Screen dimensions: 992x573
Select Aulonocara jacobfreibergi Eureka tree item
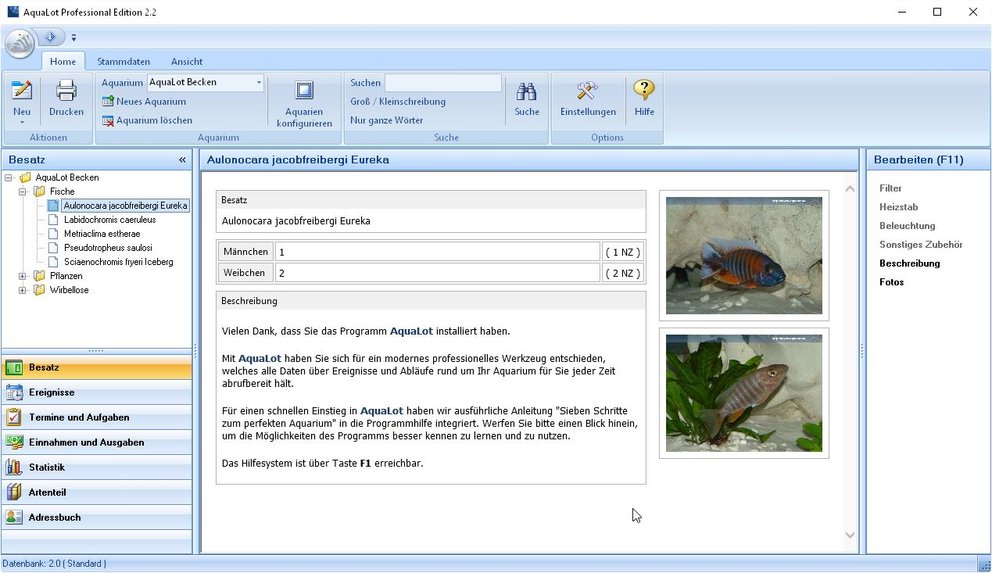(x=125, y=206)
